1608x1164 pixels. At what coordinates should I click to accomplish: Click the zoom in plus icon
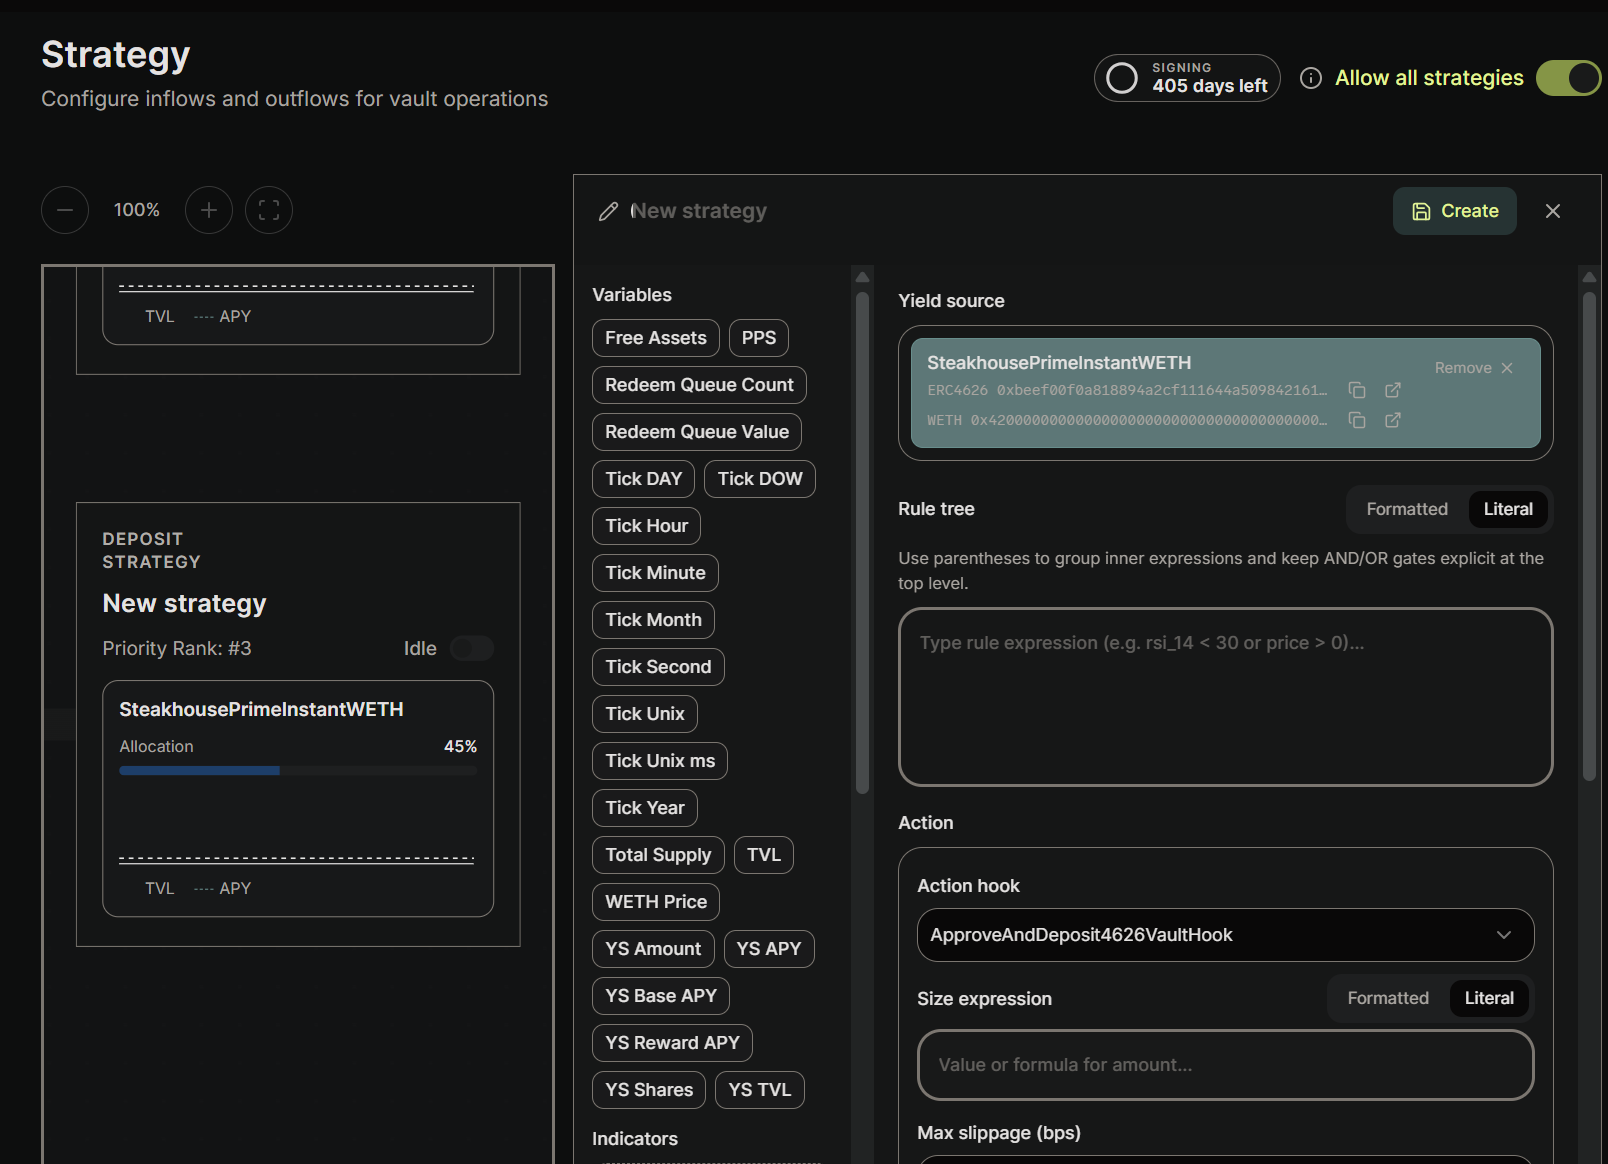point(209,210)
